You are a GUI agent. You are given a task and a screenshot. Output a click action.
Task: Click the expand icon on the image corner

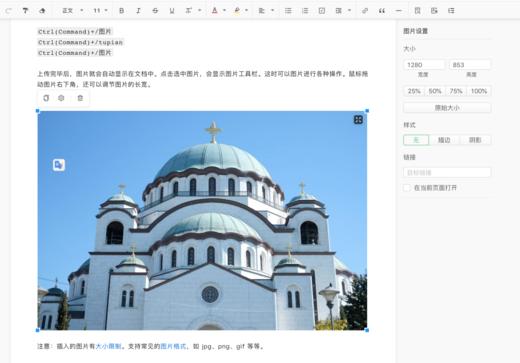[358, 120]
